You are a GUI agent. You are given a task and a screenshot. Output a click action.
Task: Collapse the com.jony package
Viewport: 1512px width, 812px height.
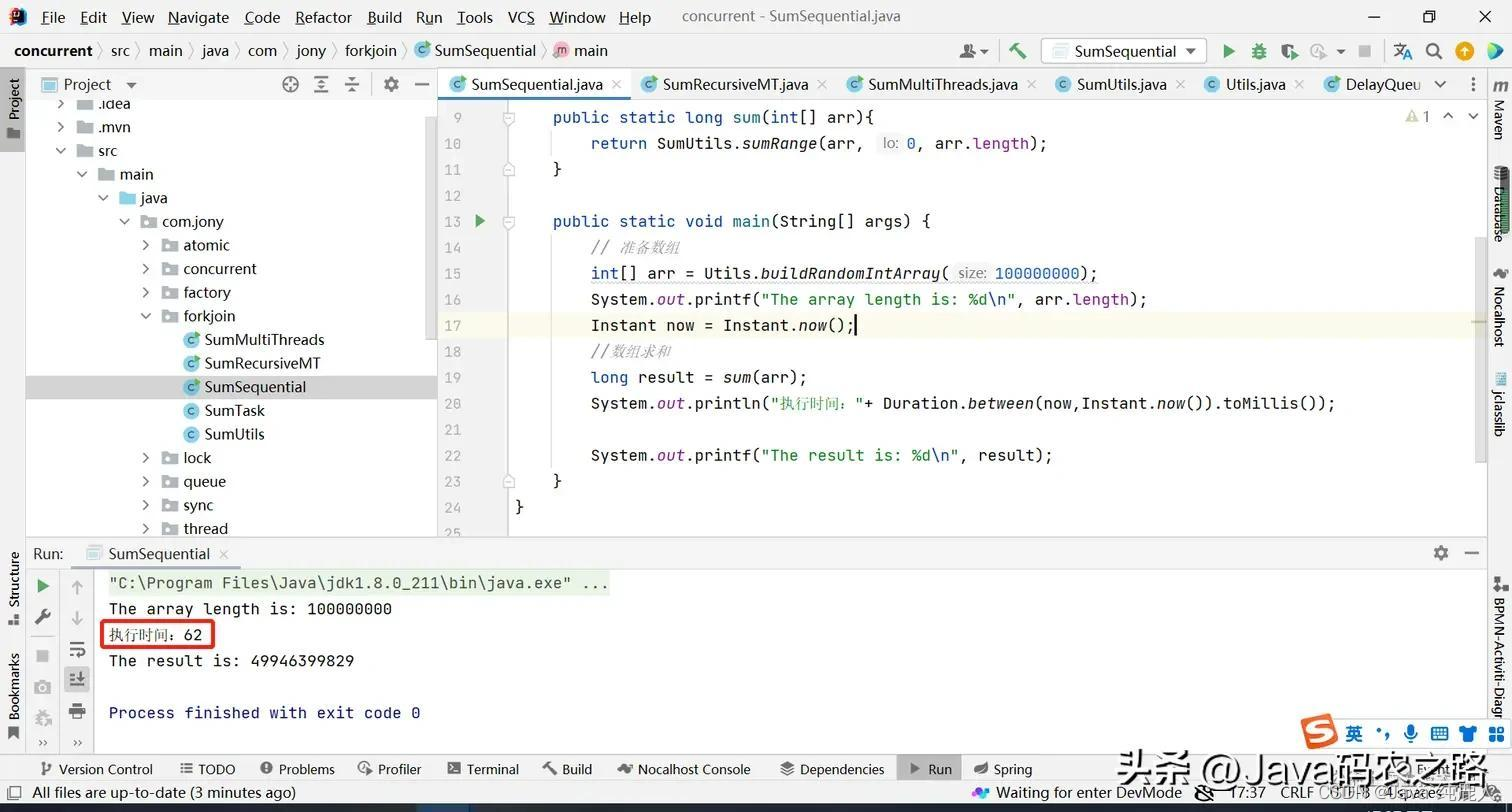(124, 222)
